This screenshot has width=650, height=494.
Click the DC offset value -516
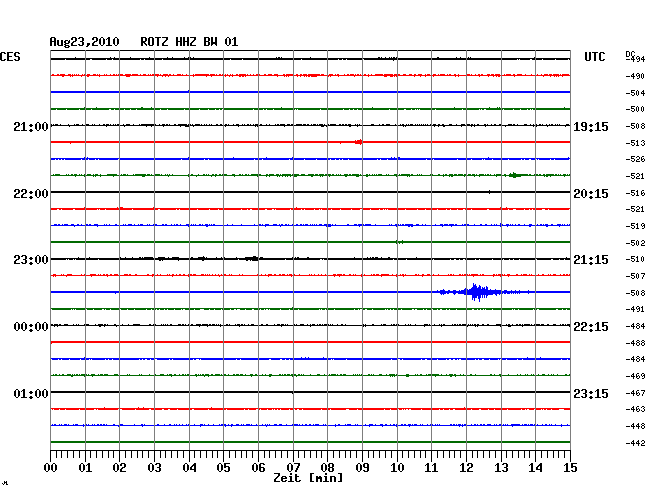(x=635, y=193)
